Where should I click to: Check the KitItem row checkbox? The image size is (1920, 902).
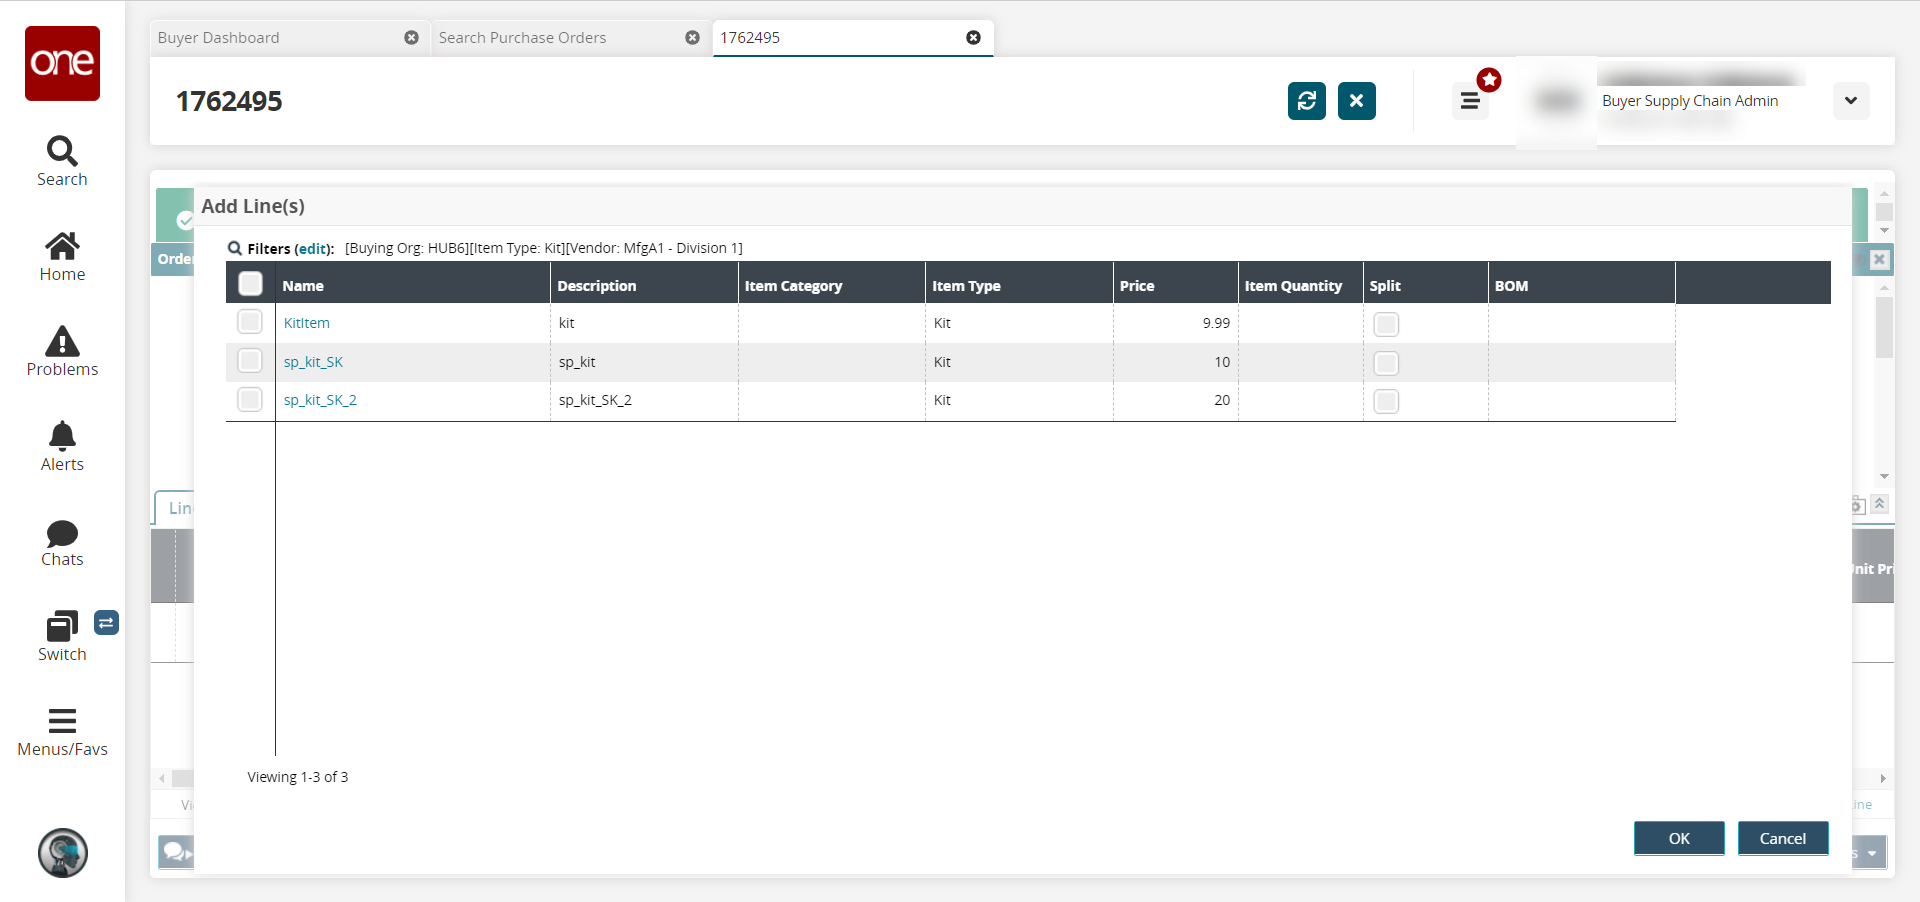click(x=250, y=322)
